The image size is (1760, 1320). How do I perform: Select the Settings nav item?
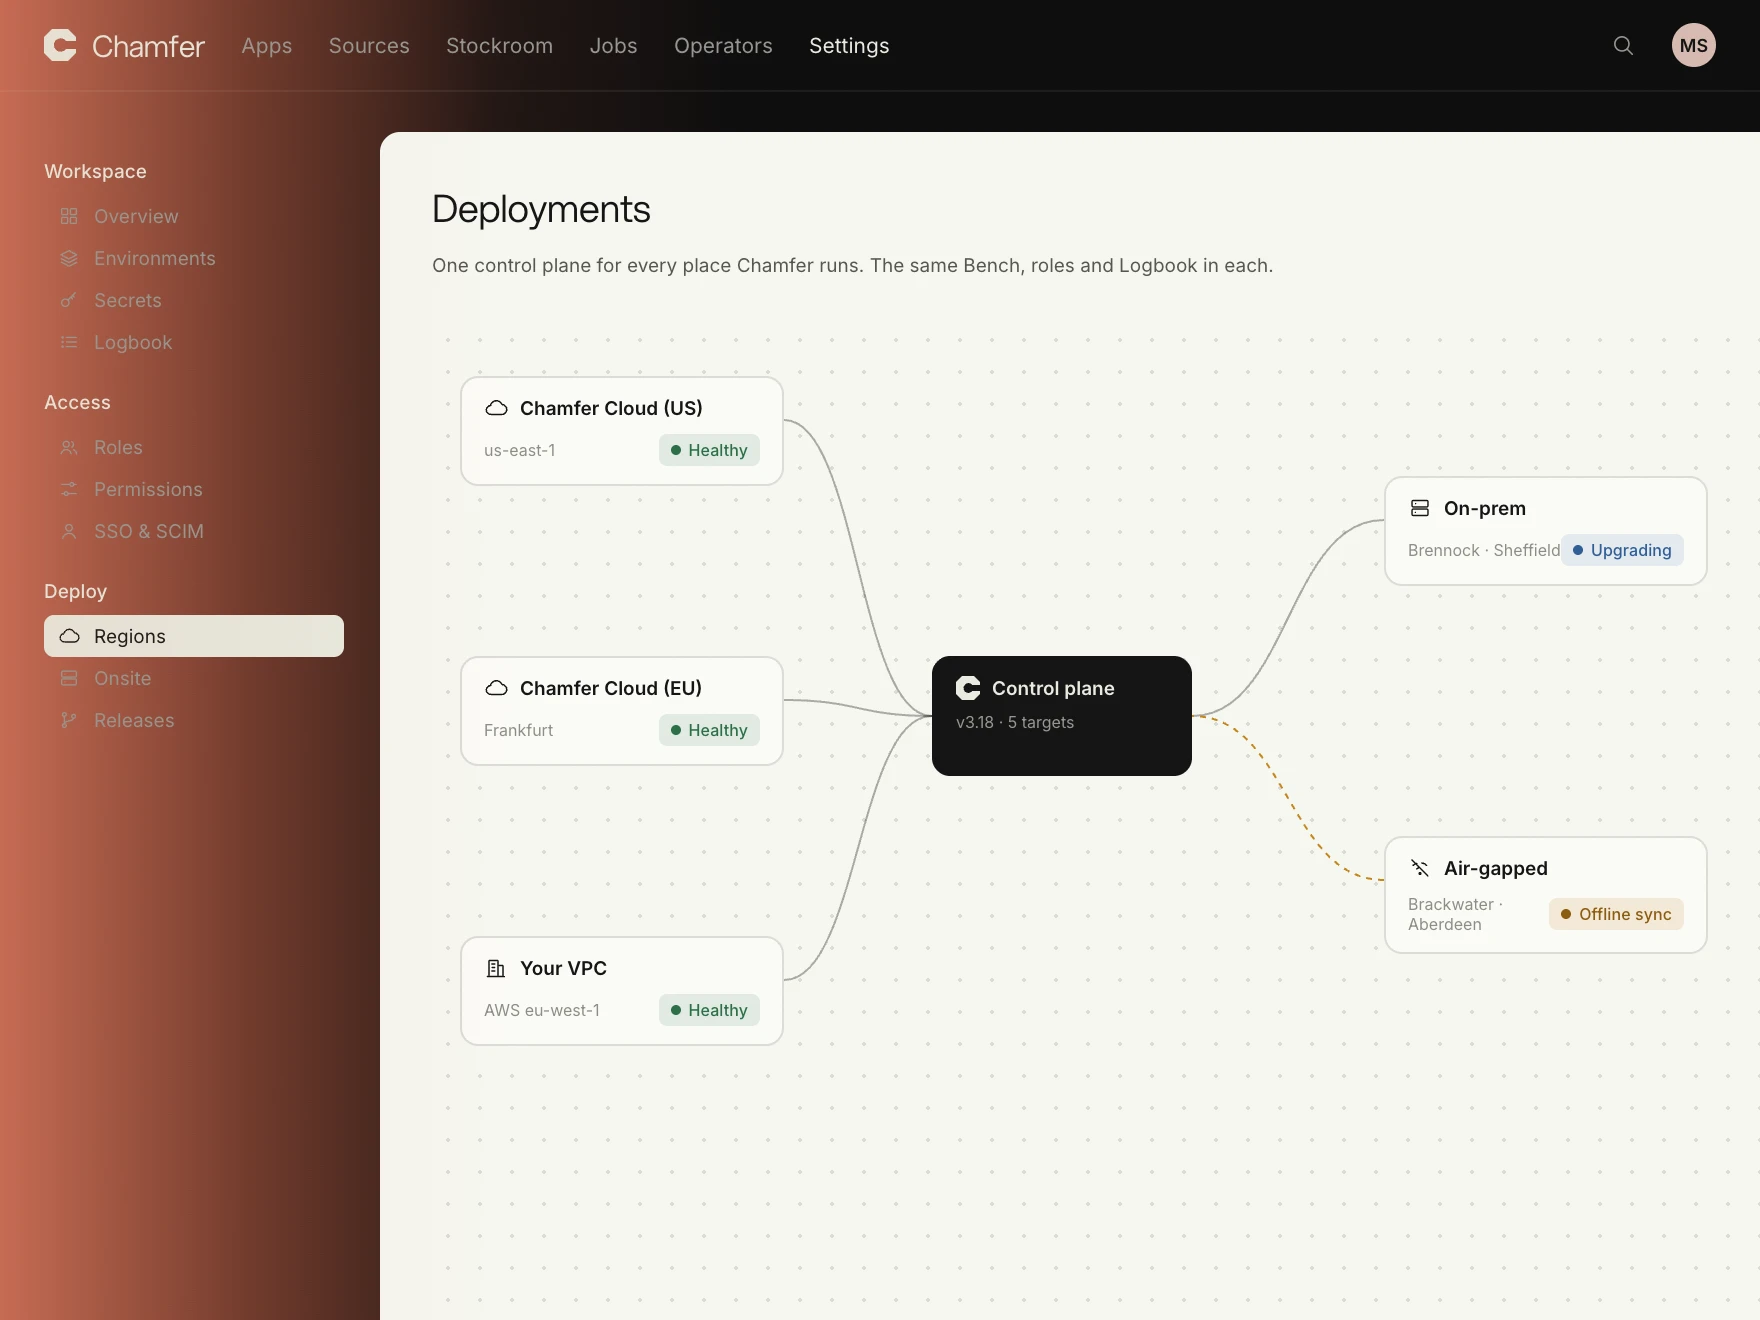click(x=849, y=45)
